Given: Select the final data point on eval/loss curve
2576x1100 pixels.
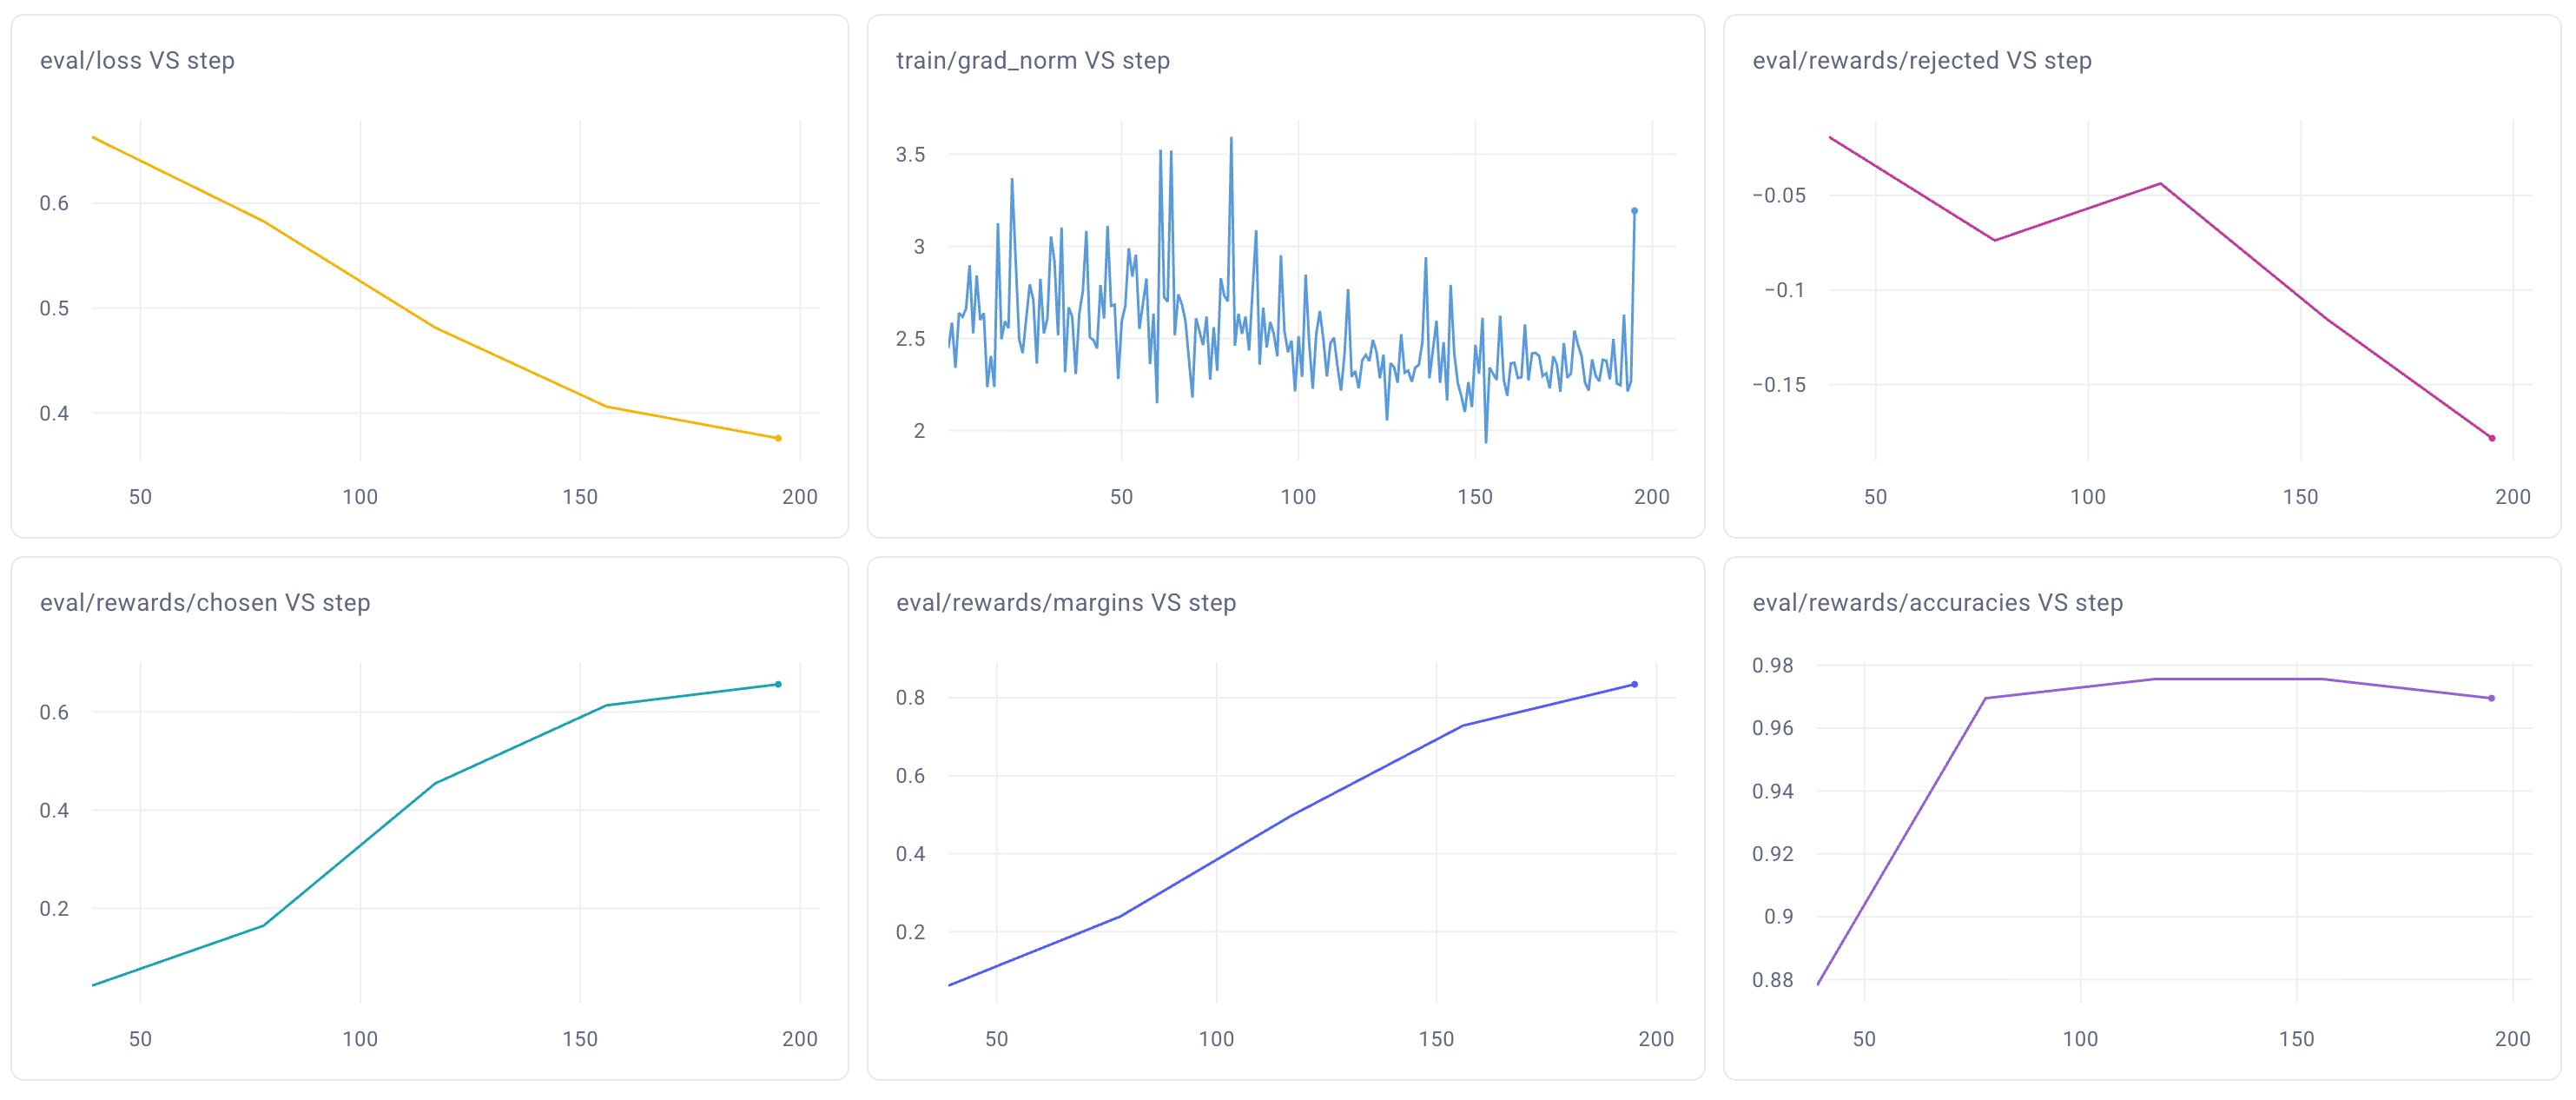Looking at the screenshot, I should click(x=777, y=437).
